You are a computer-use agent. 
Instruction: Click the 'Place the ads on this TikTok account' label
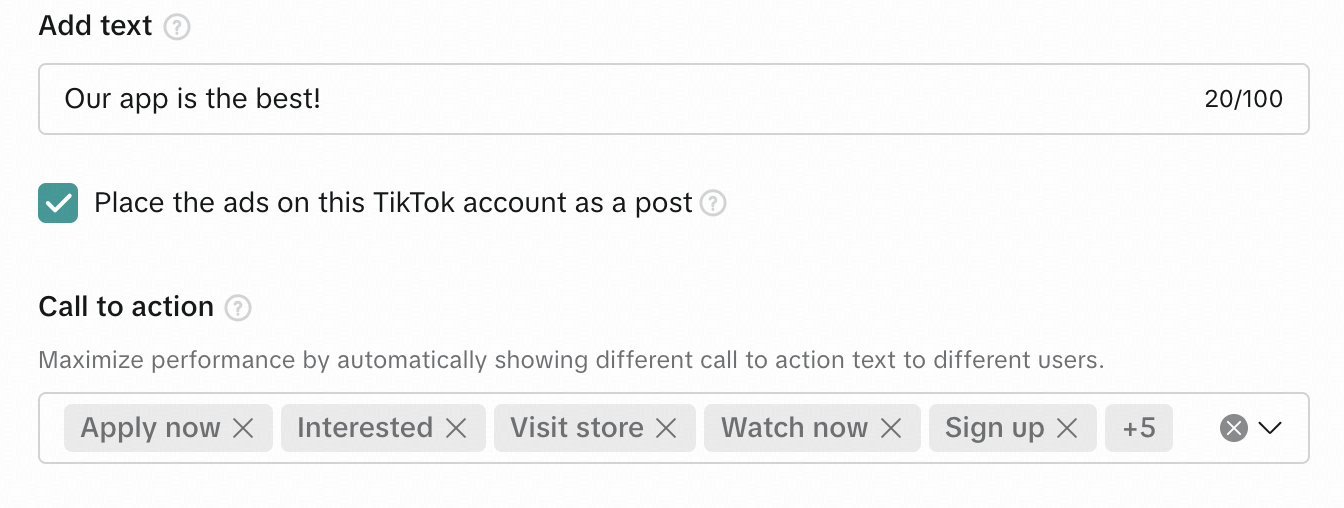[393, 204]
